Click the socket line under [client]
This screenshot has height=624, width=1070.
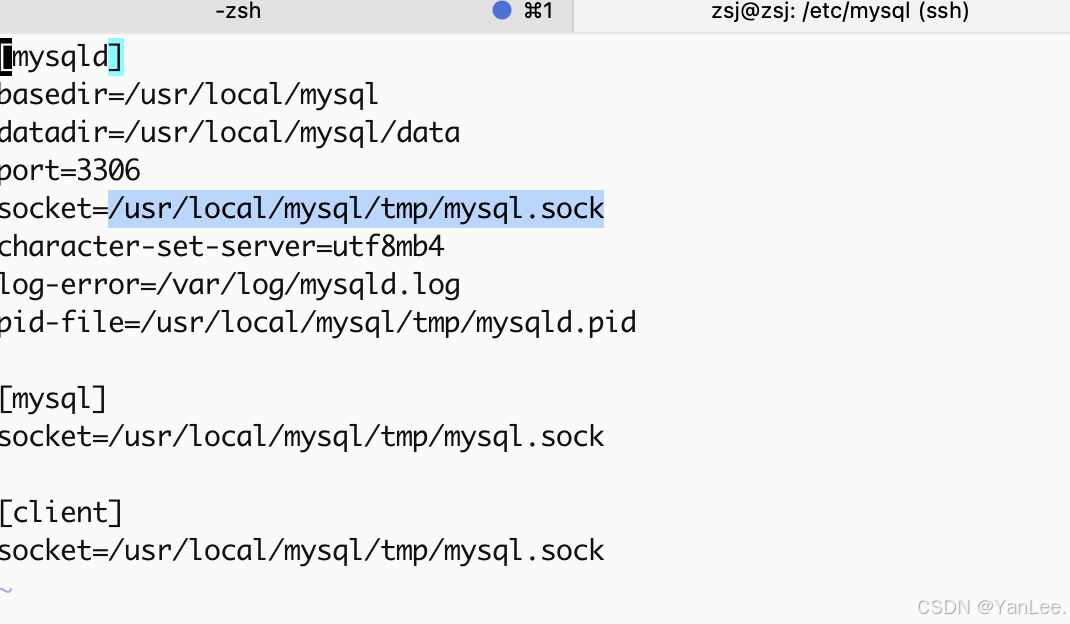(x=301, y=550)
